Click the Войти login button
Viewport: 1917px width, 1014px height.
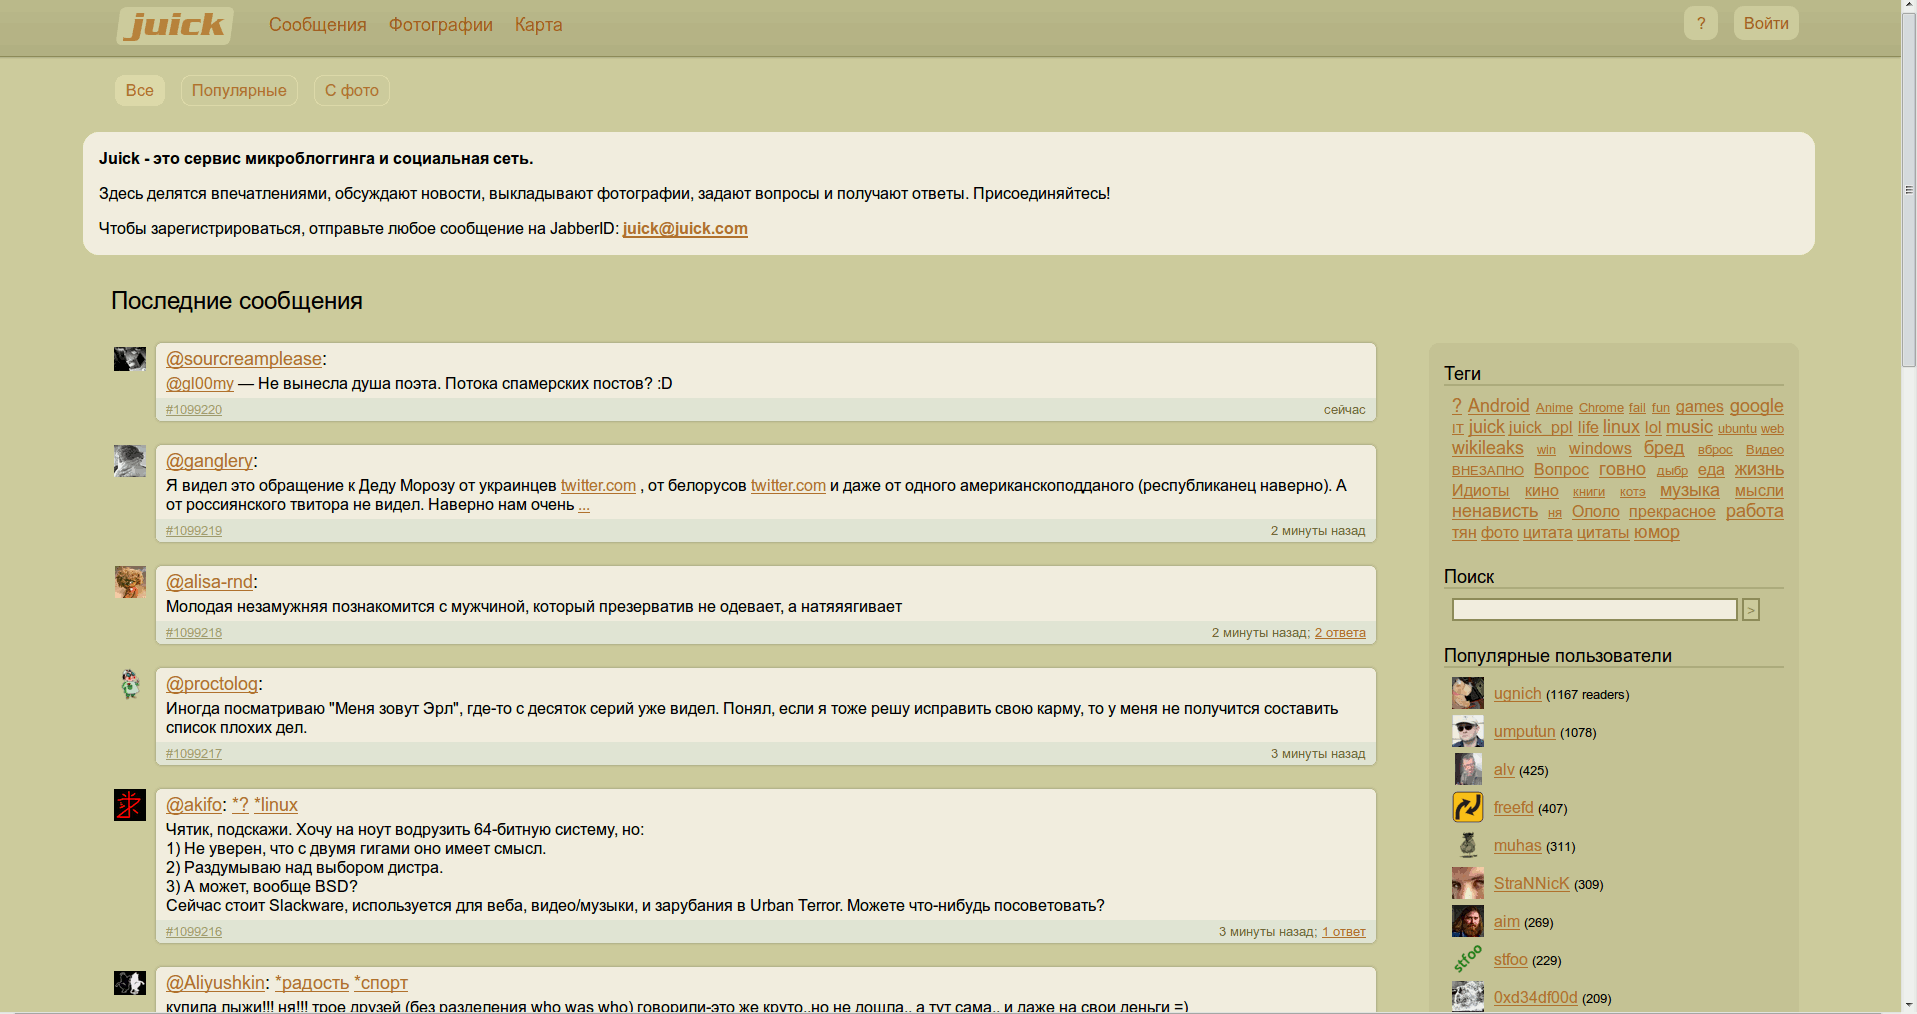point(1766,23)
